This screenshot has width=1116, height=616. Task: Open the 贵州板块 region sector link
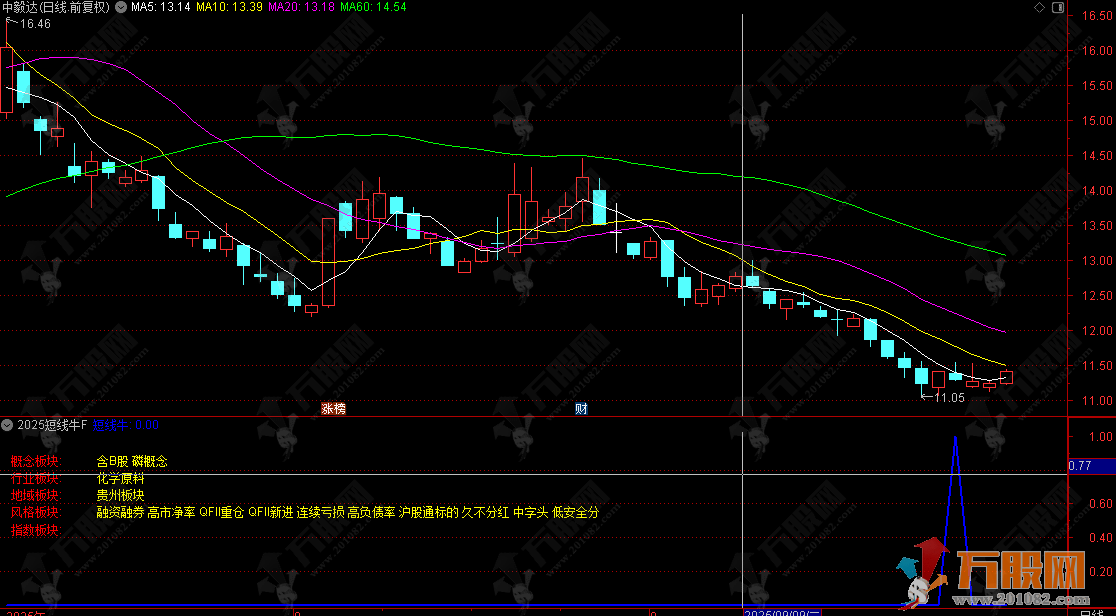click(121, 495)
